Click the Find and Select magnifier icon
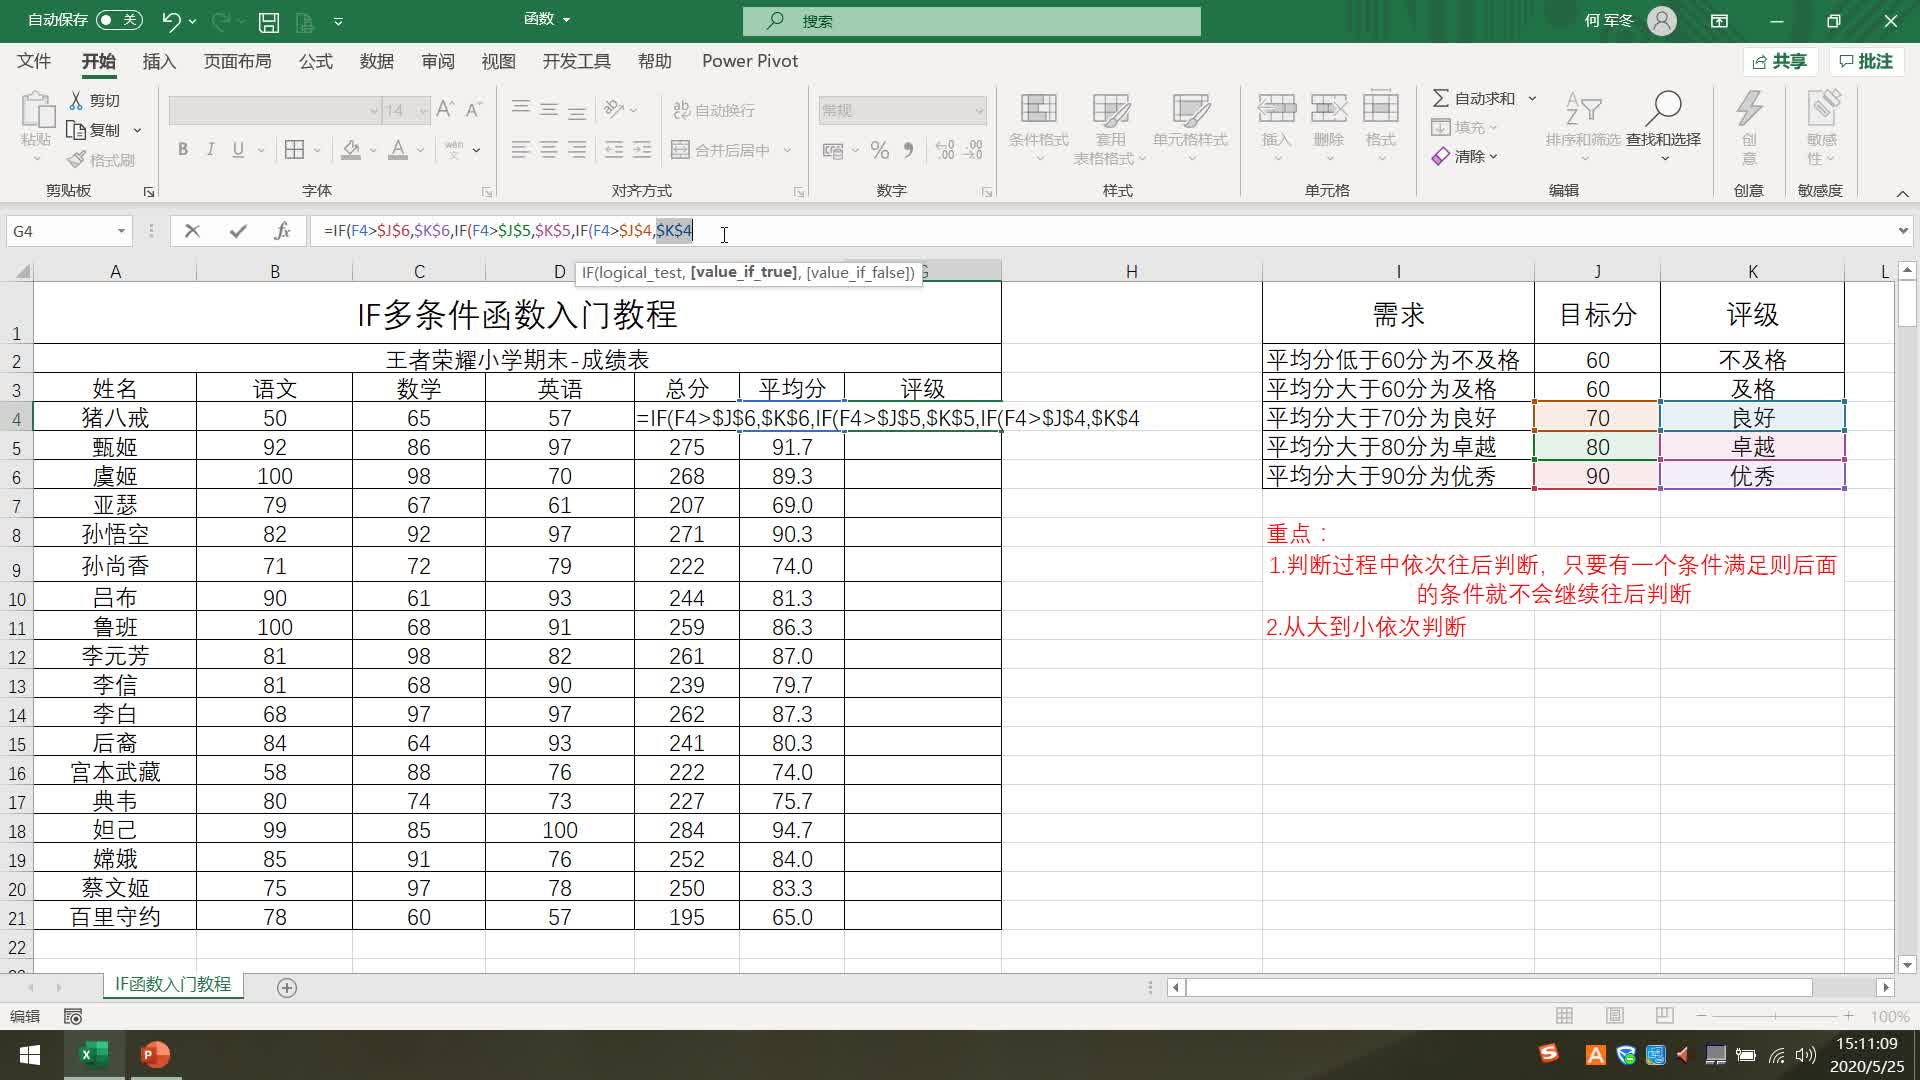The height and width of the screenshot is (1080, 1920). [1663, 108]
